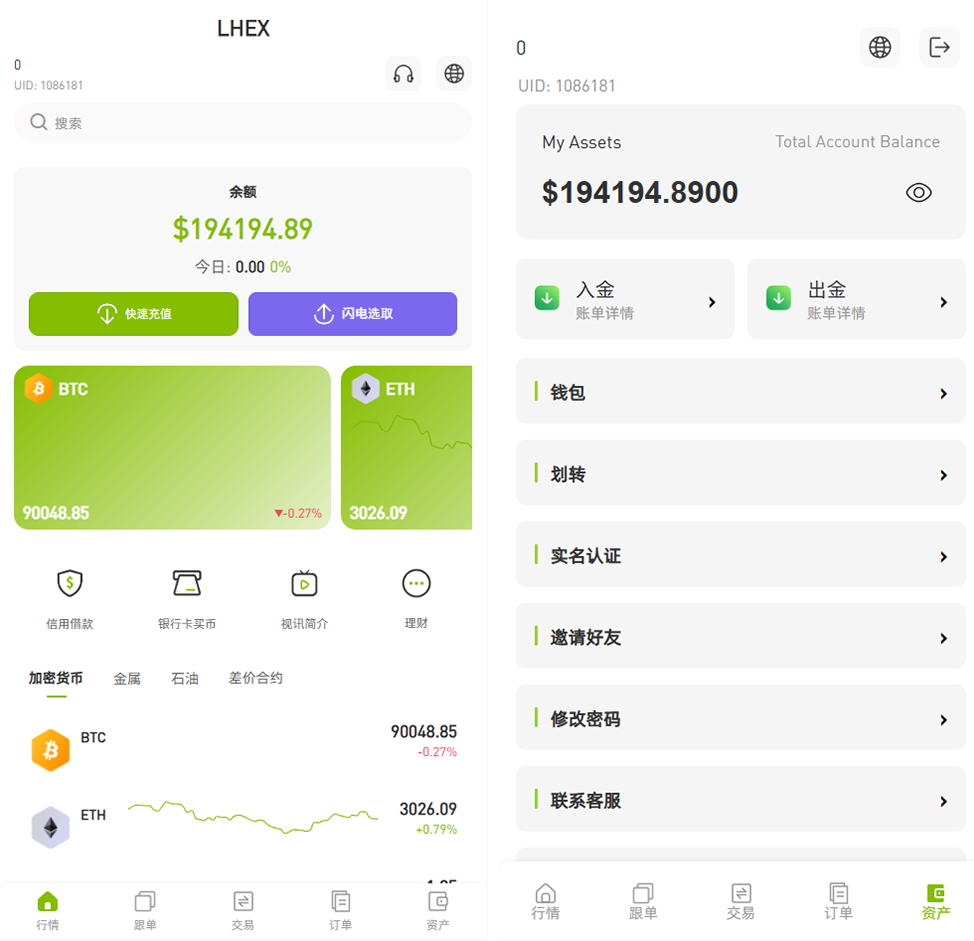Select the green BTC price card
Image resolution: width=974 pixels, height=941 pixels.
172,447
